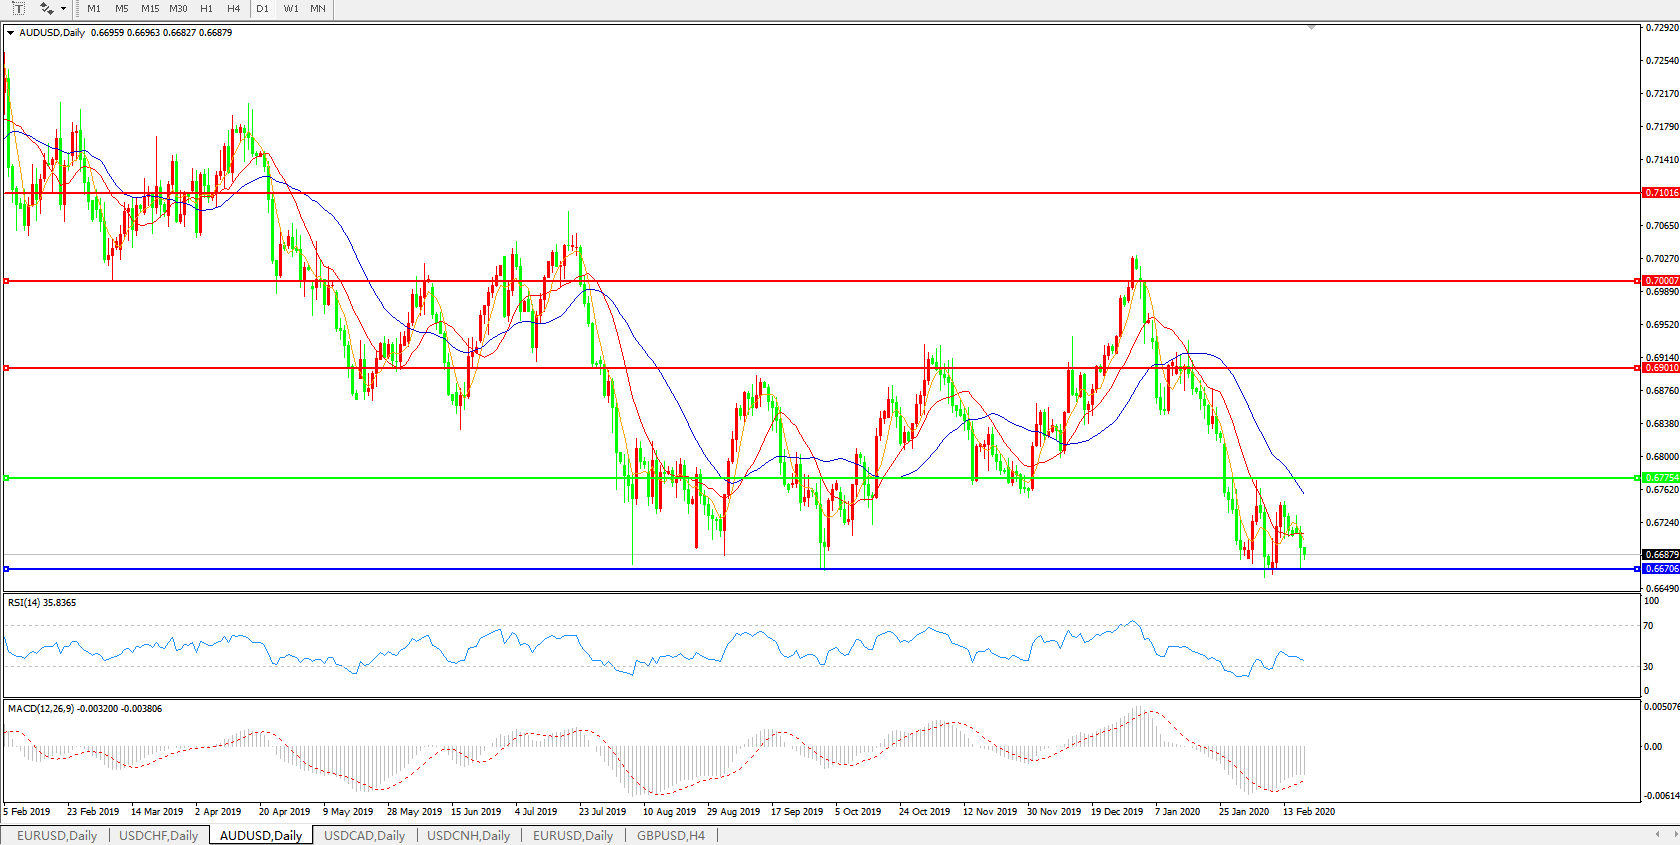Click the chart shift triangle marker
1680x845 pixels.
(1311, 28)
